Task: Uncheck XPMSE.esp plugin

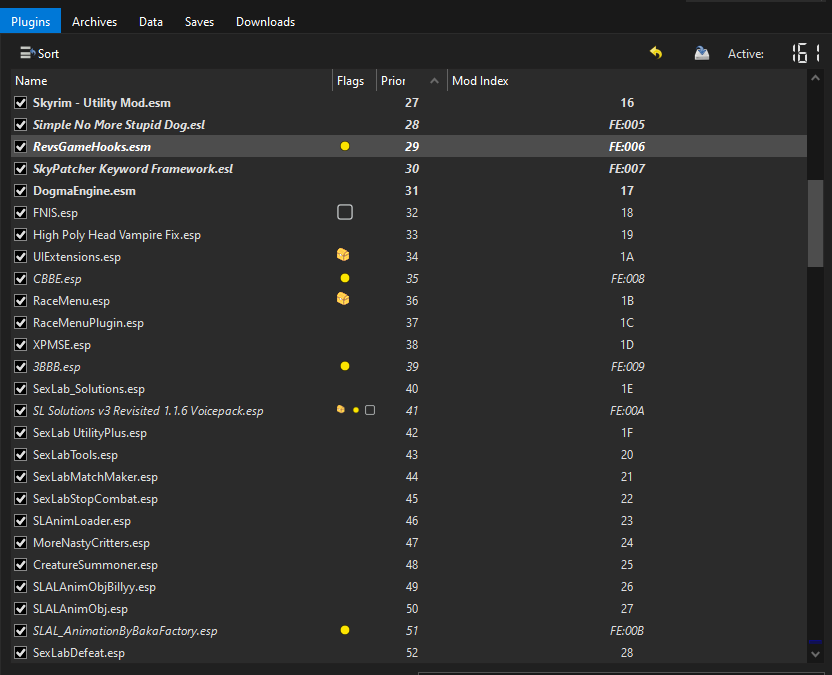Action: 21,345
